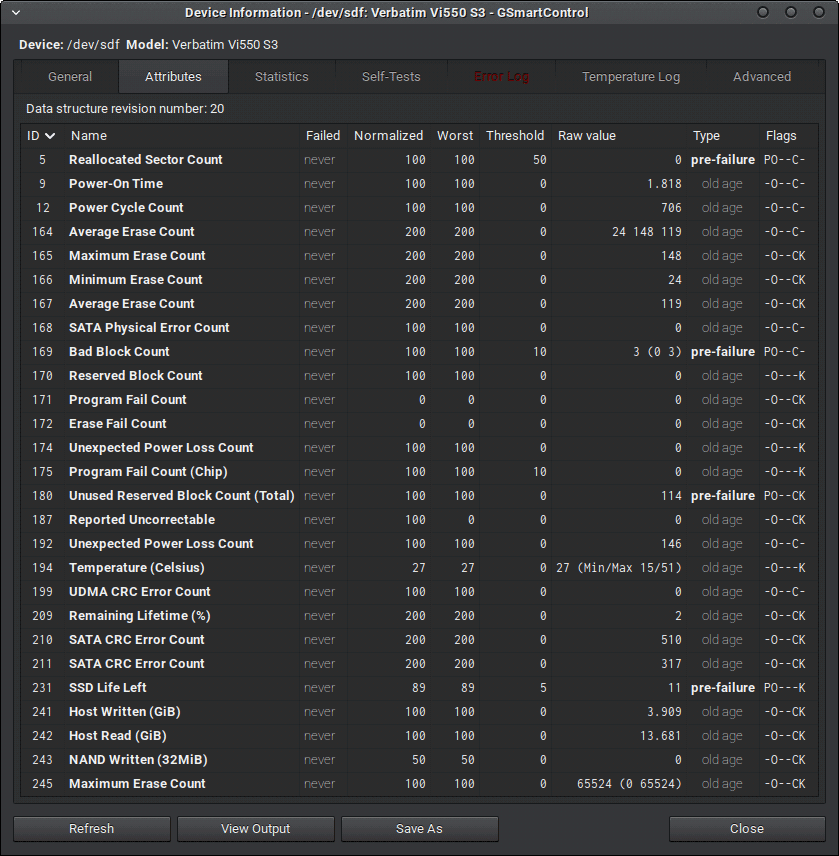Select Average Erase Count row with ID 164
The height and width of the screenshot is (856, 839).
point(419,232)
